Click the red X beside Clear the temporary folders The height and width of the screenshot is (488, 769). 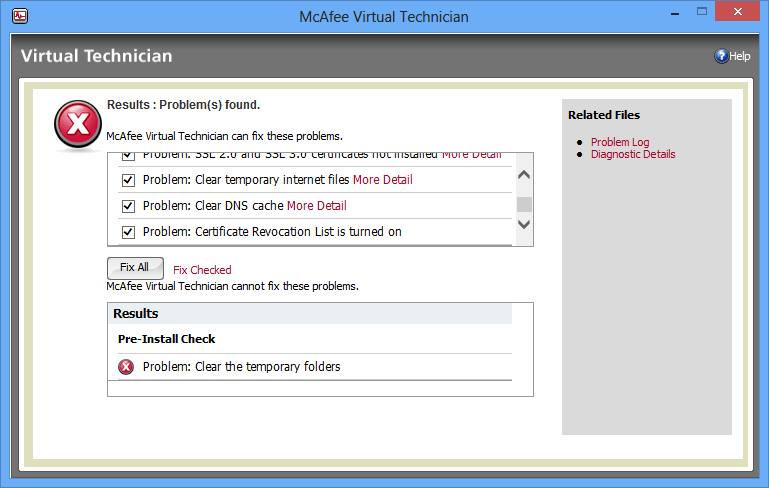(126, 367)
